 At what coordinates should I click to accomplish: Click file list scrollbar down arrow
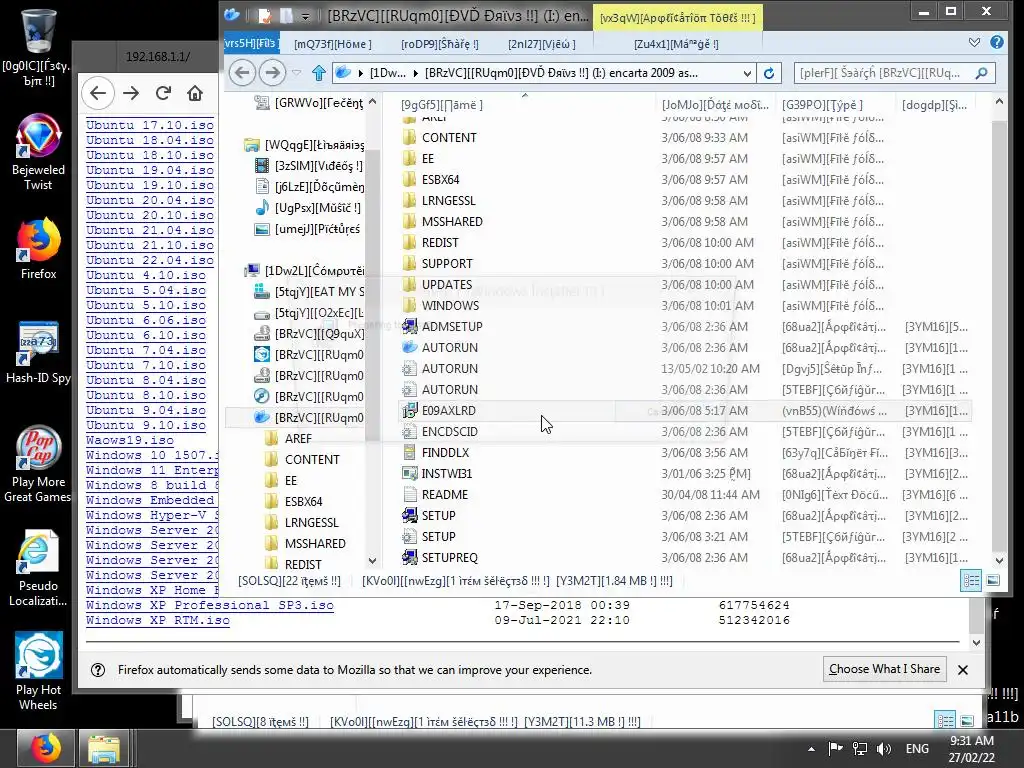pos(999,560)
